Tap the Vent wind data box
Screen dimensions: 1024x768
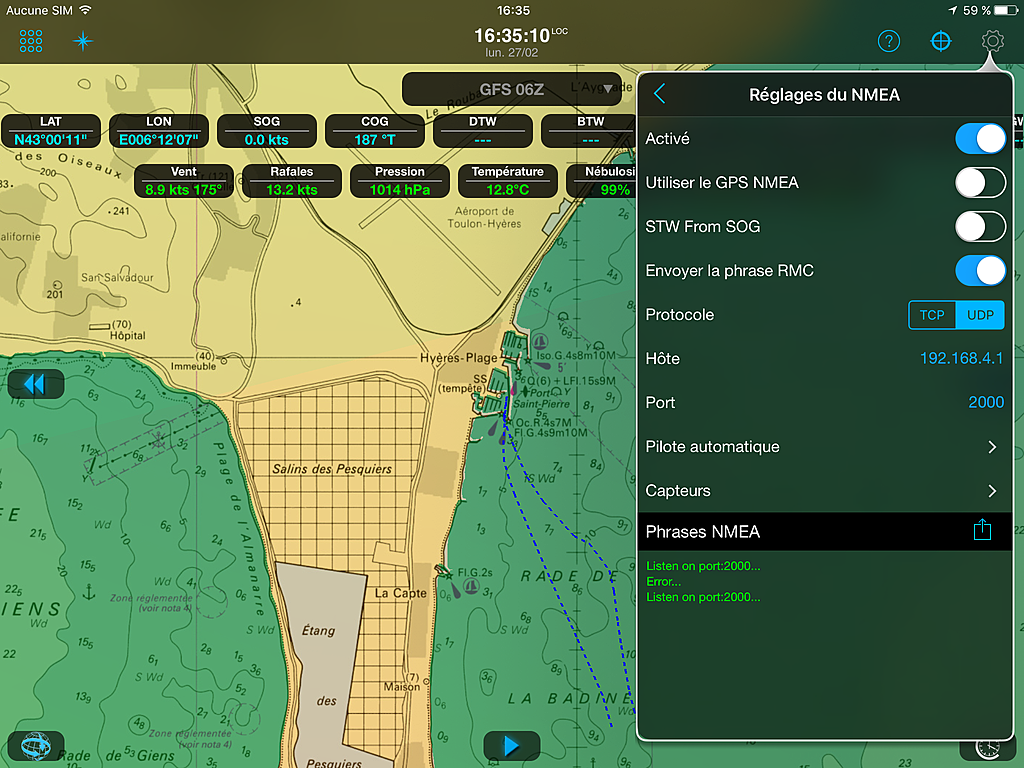(x=184, y=181)
